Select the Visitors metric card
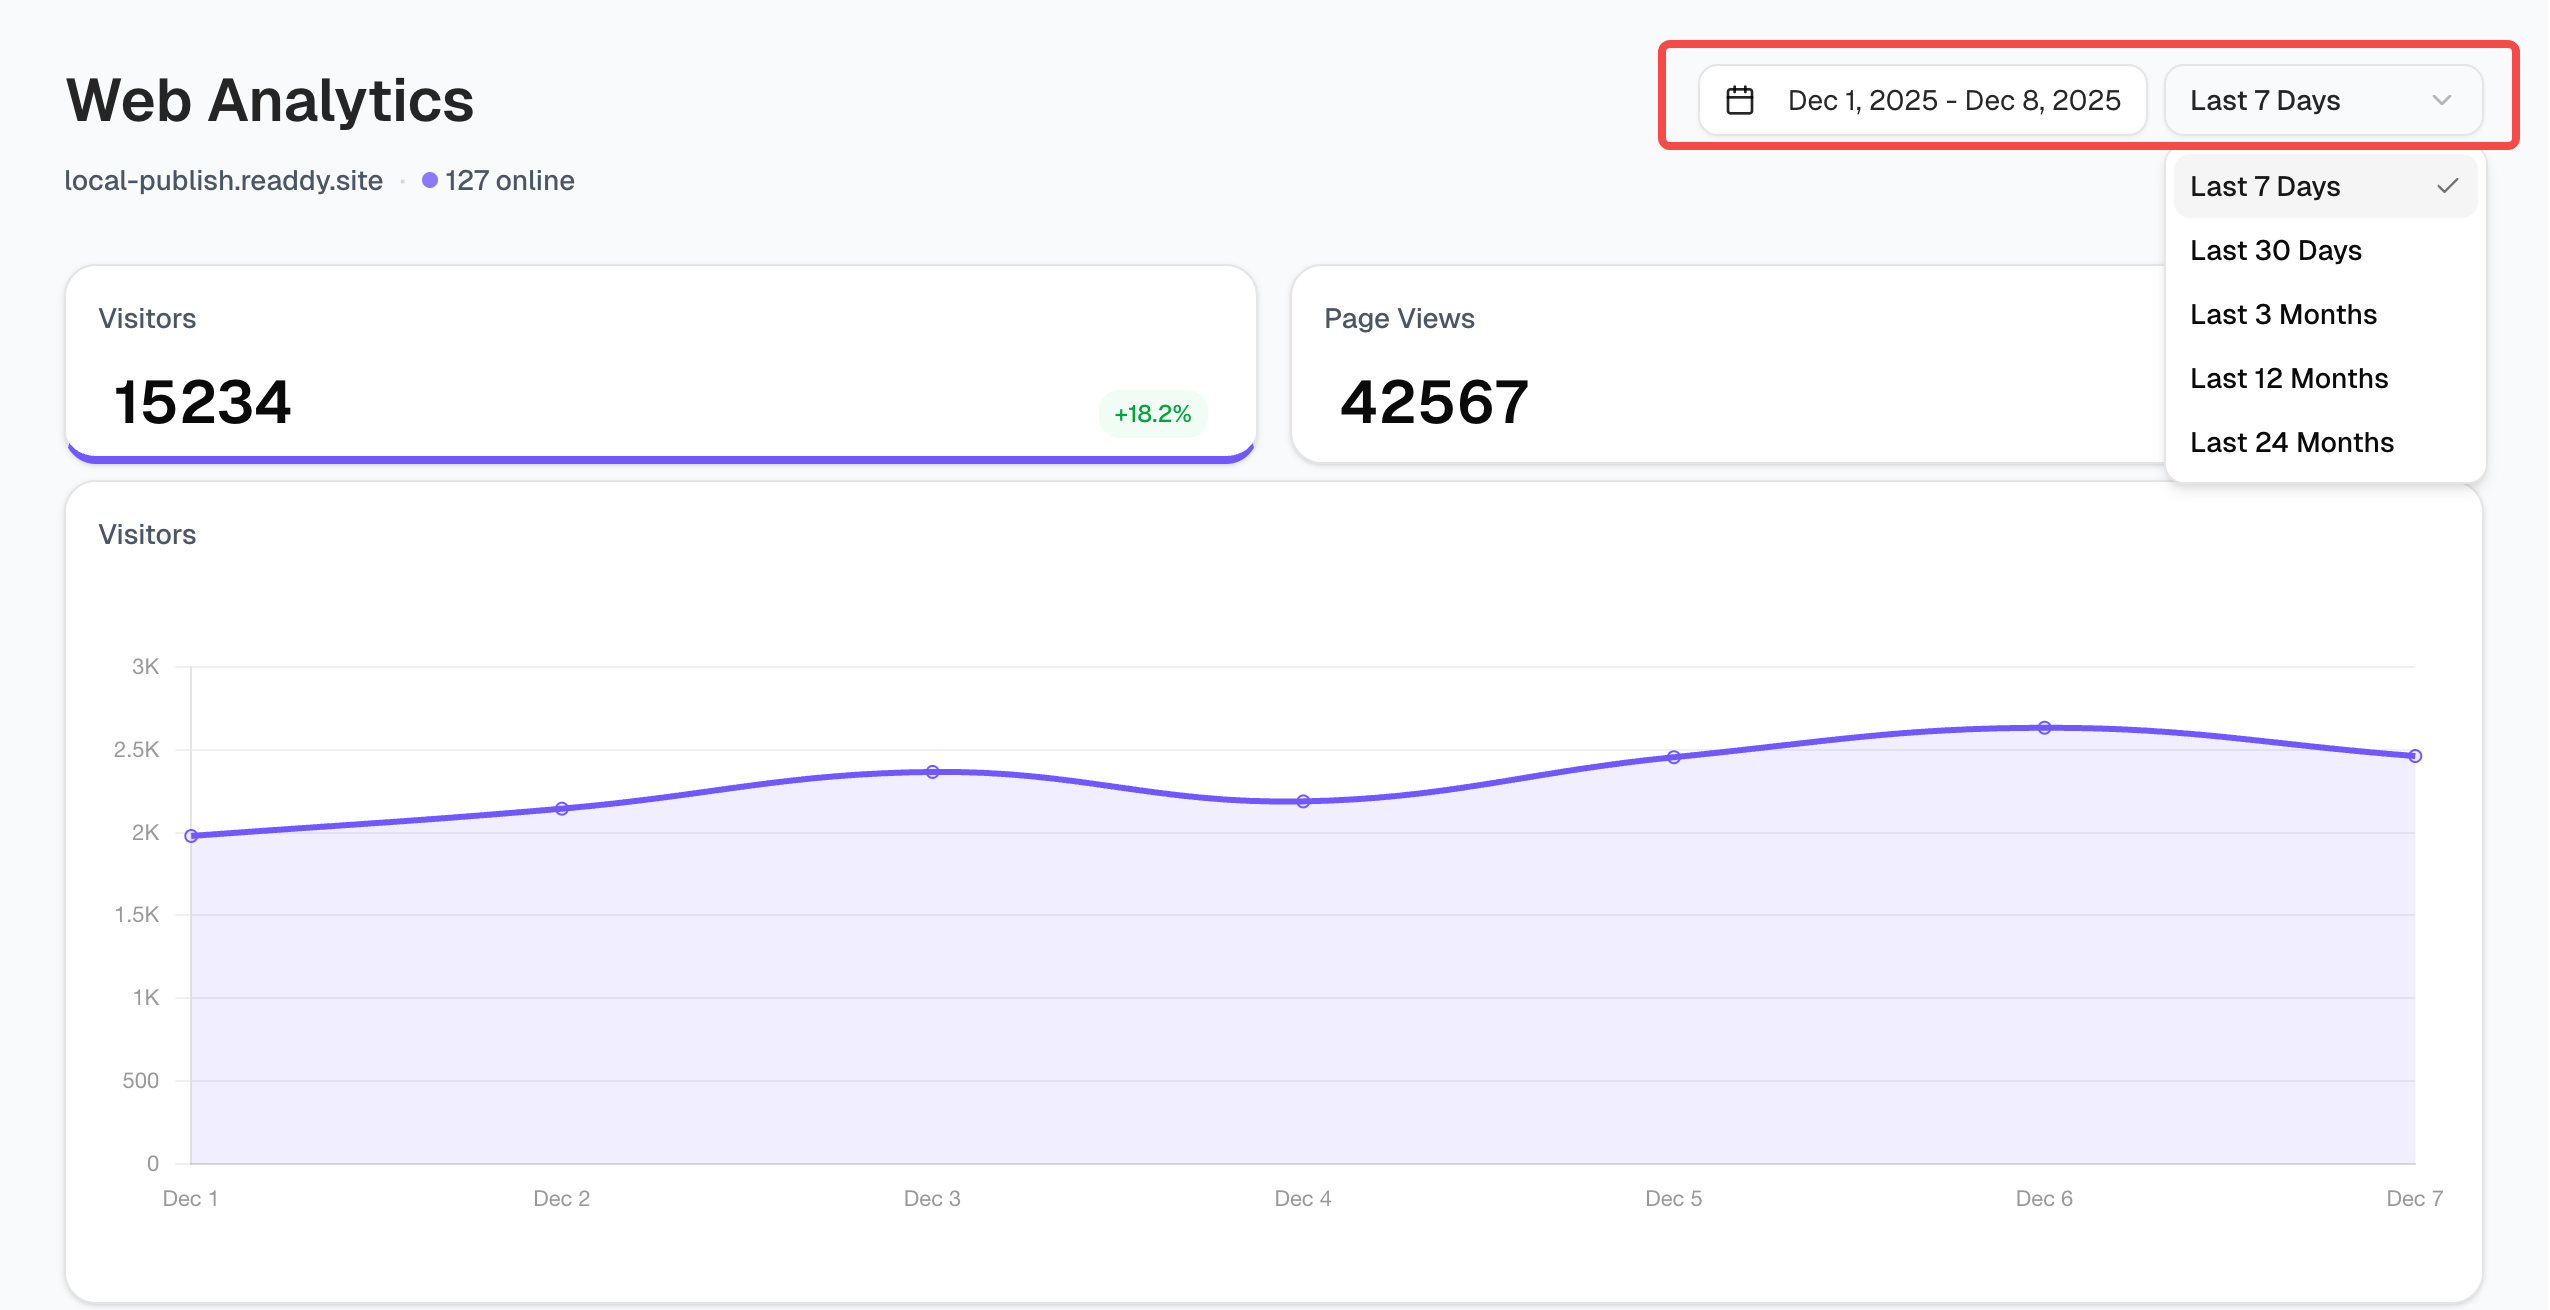This screenshot has height=1310, width=2550. [660, 364]
